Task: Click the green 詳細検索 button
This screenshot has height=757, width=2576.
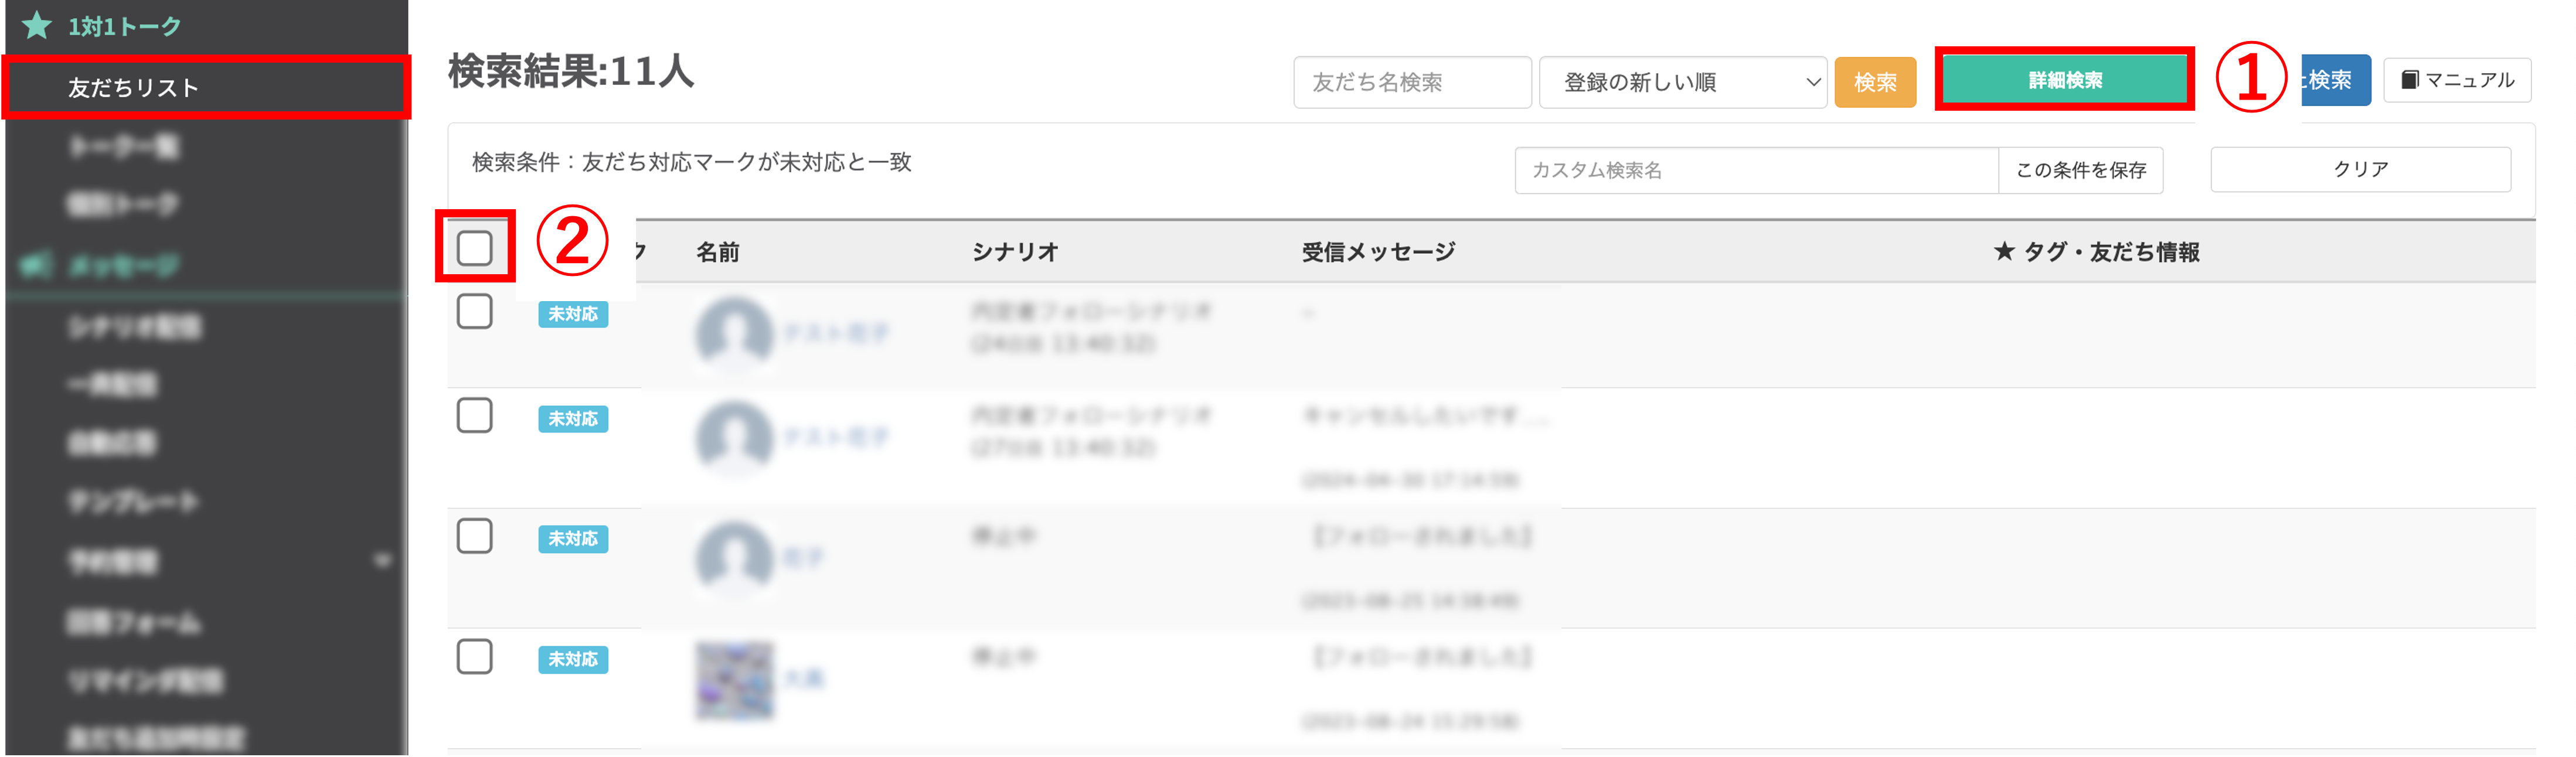Action: click(x=2064, y=80)
